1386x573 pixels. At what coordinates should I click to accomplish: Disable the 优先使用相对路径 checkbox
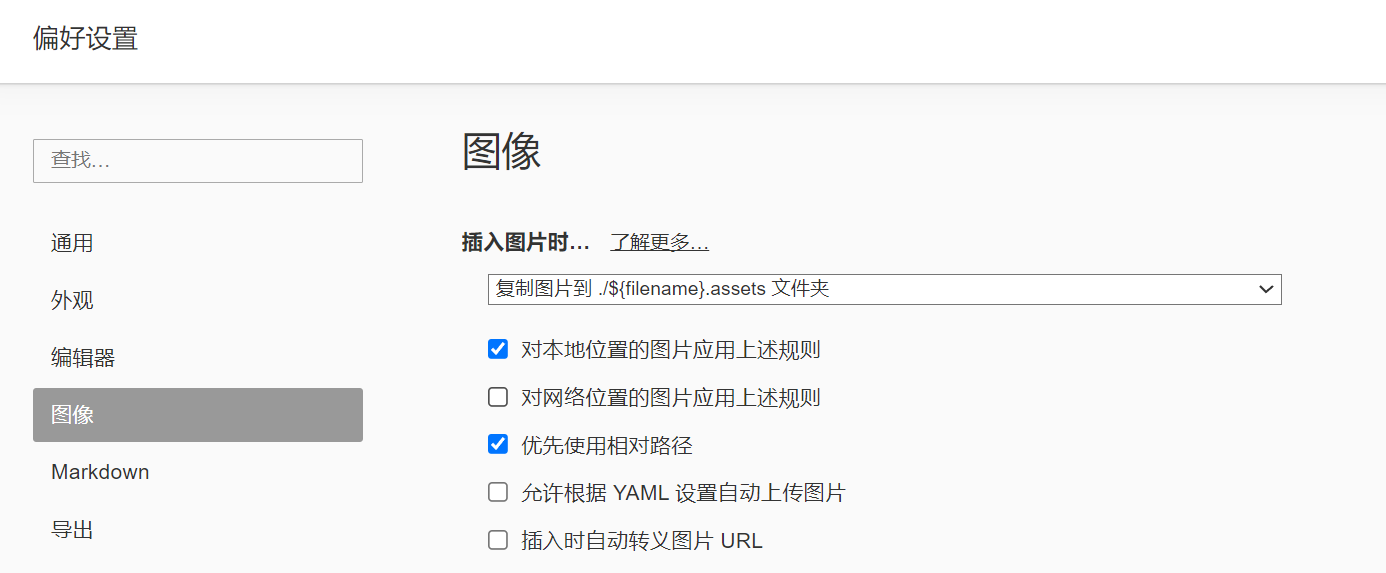pos(498,445)
